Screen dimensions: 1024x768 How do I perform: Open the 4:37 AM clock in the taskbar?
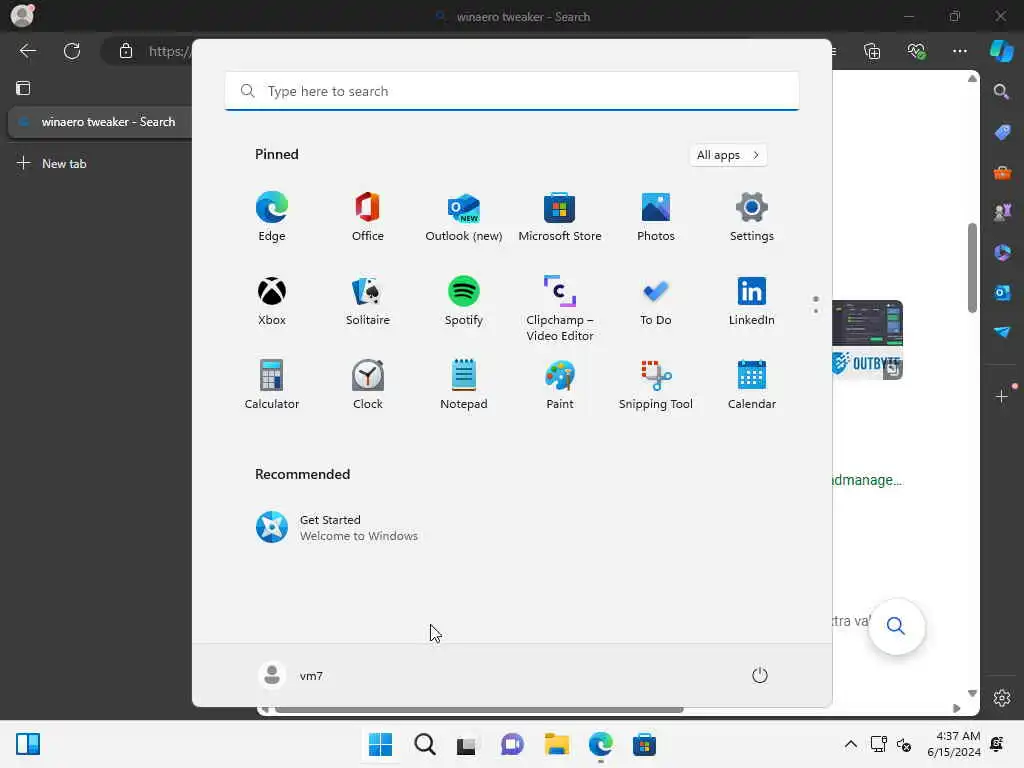[x=954, y=744]
